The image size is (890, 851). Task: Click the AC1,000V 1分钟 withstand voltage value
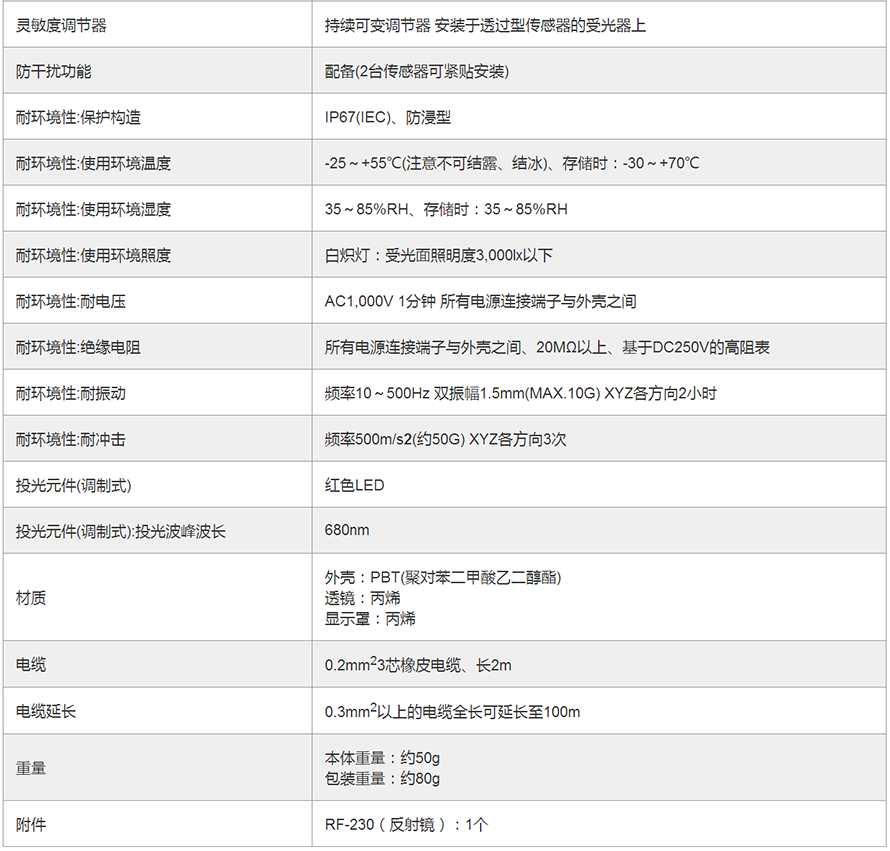(x=480, y=301)
